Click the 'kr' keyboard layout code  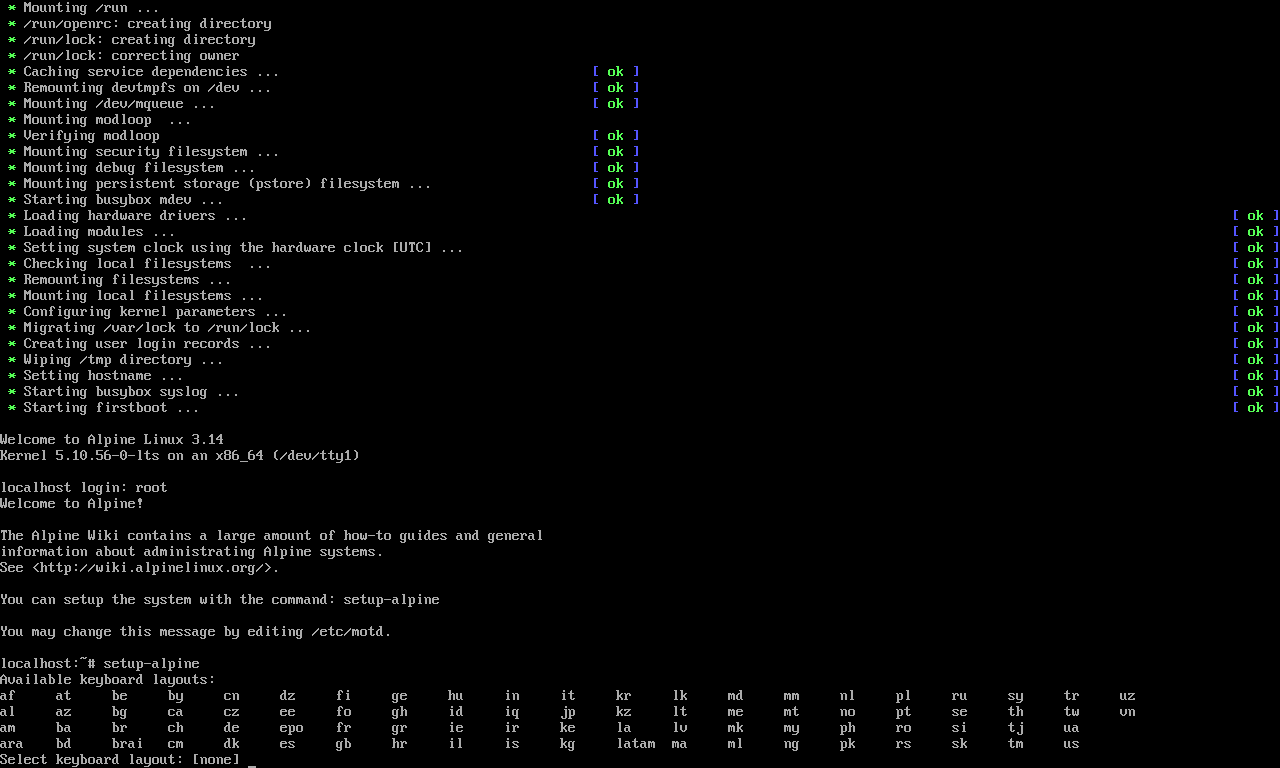coord(624,696)
